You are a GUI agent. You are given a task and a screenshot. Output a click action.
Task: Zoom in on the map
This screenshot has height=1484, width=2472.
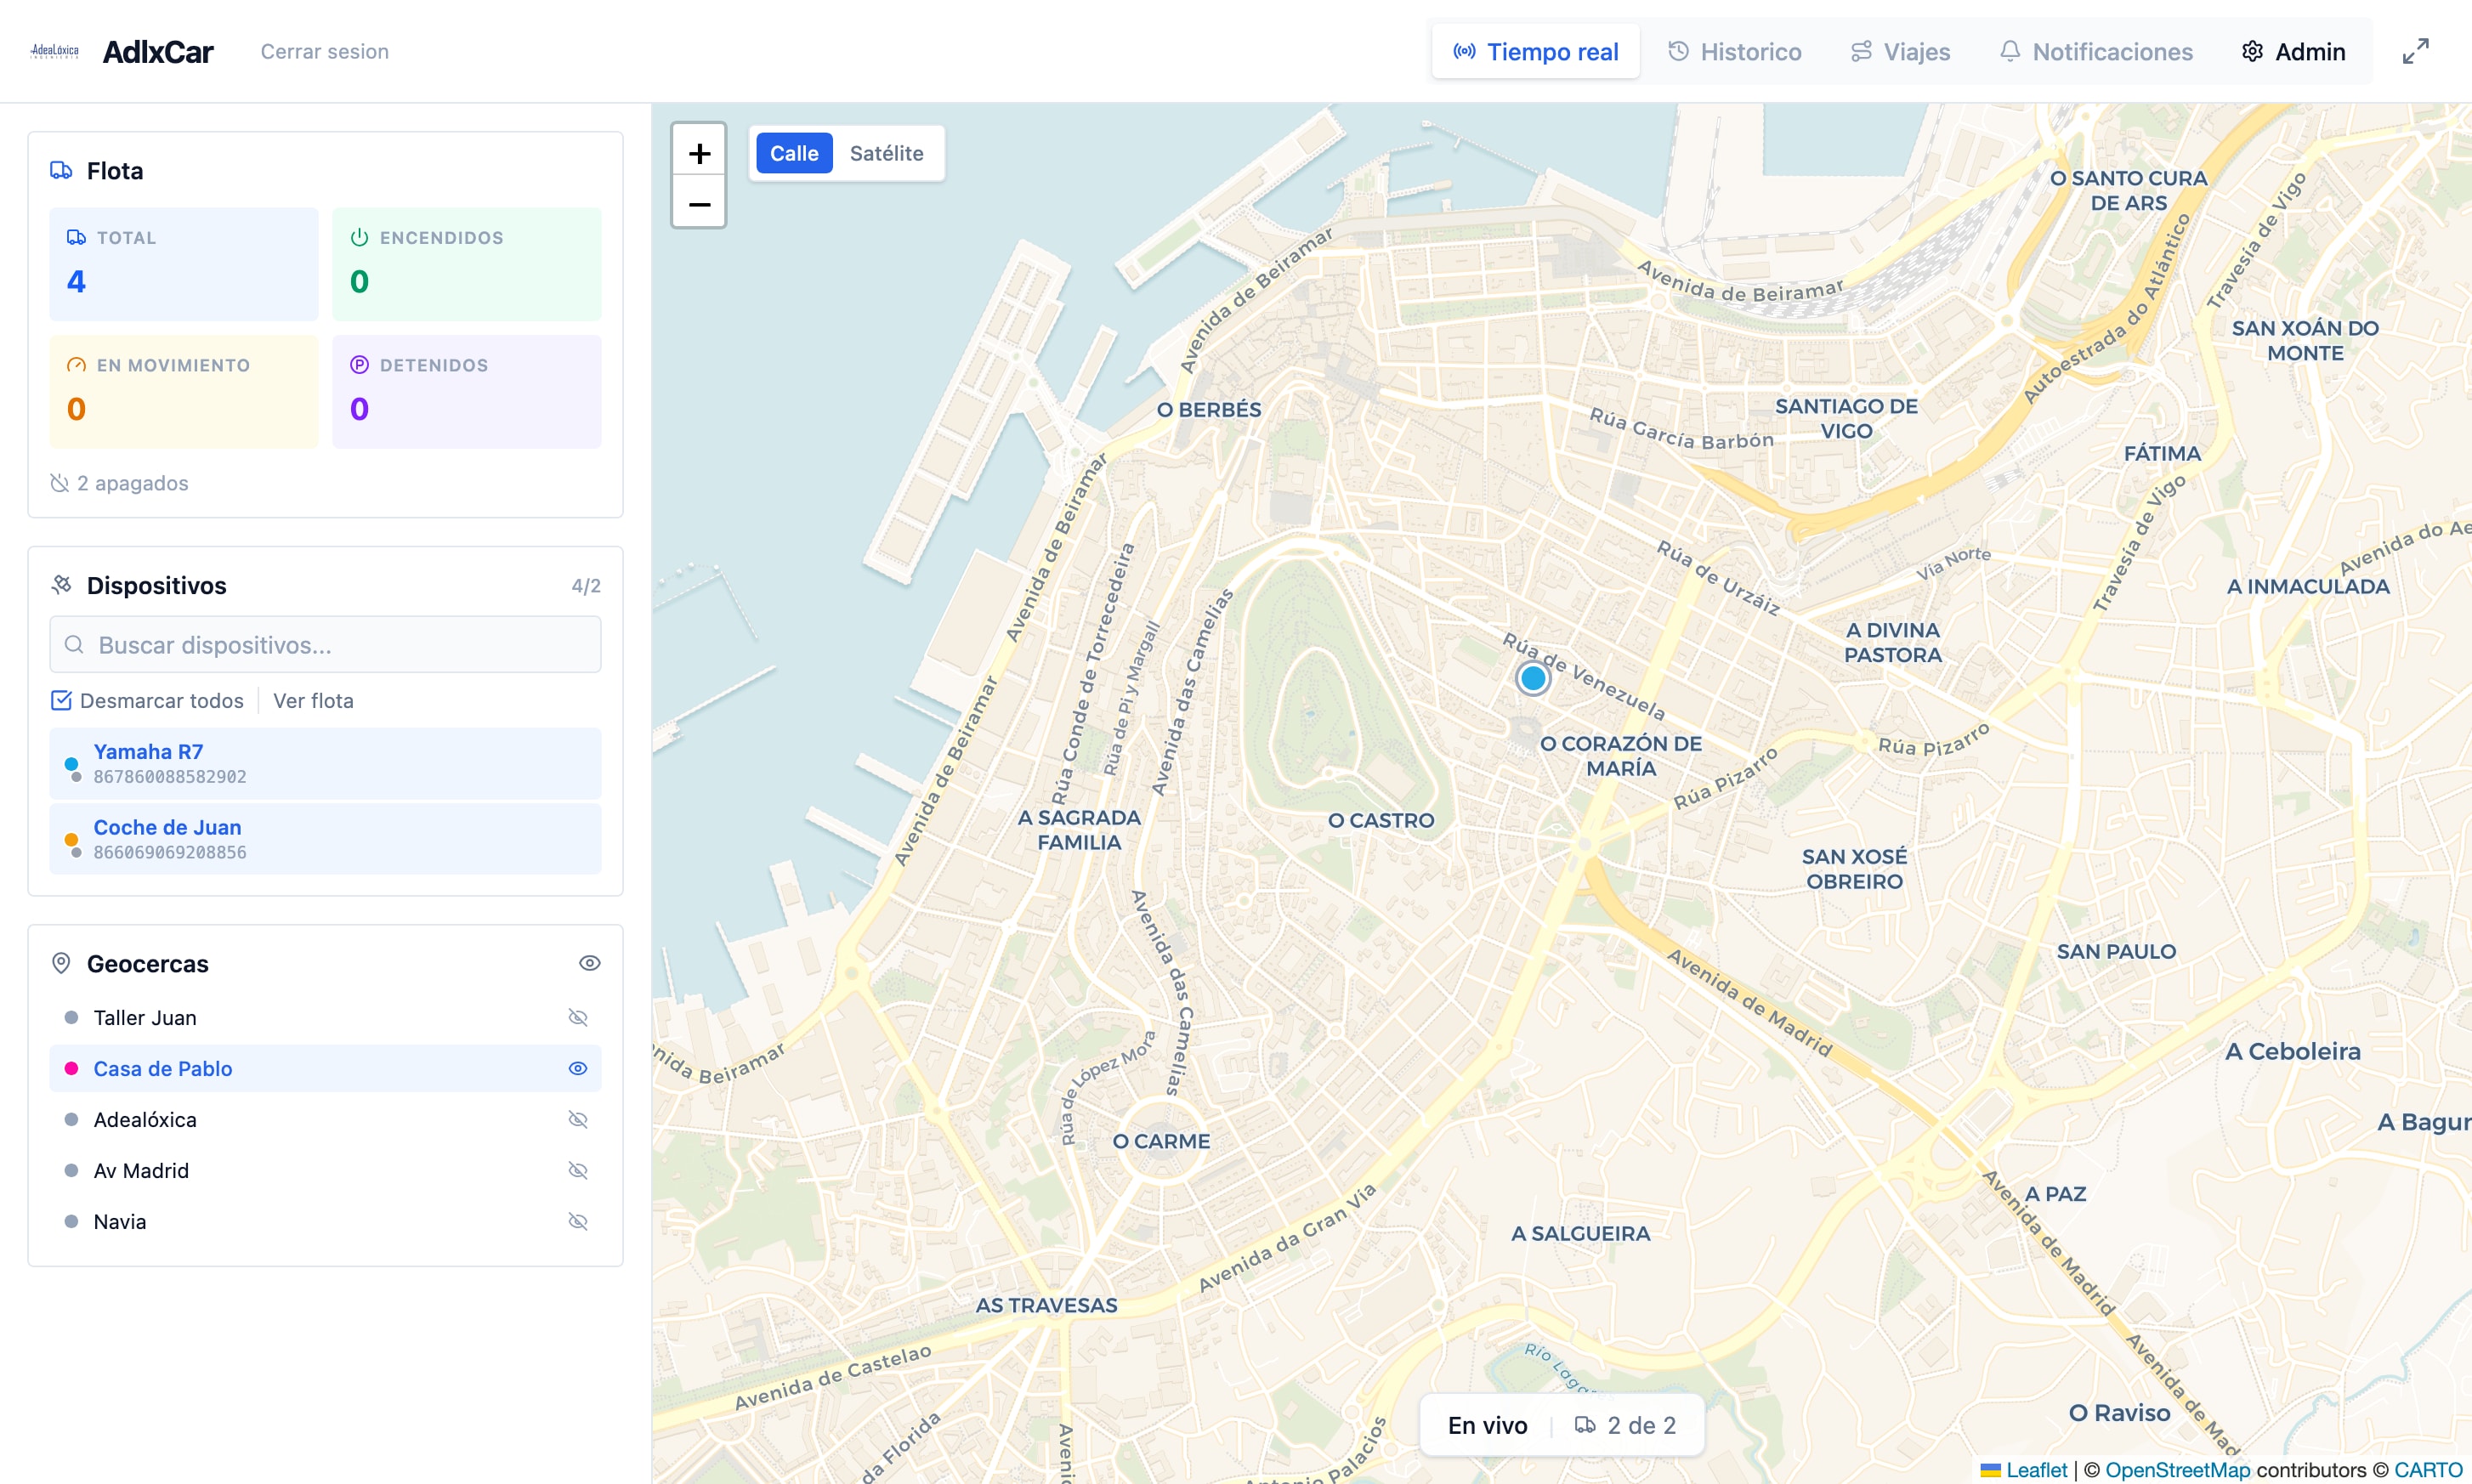coord(699,153)
